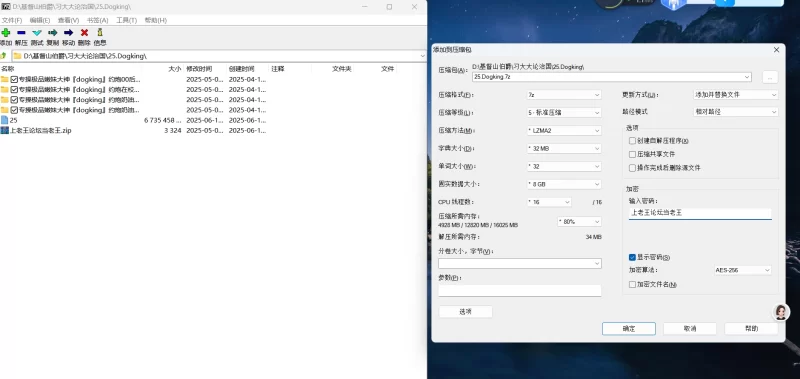Close the 添加到压缩包 dialog with its X
Viewport: 800px width, 379px height.
coord(776,49)
